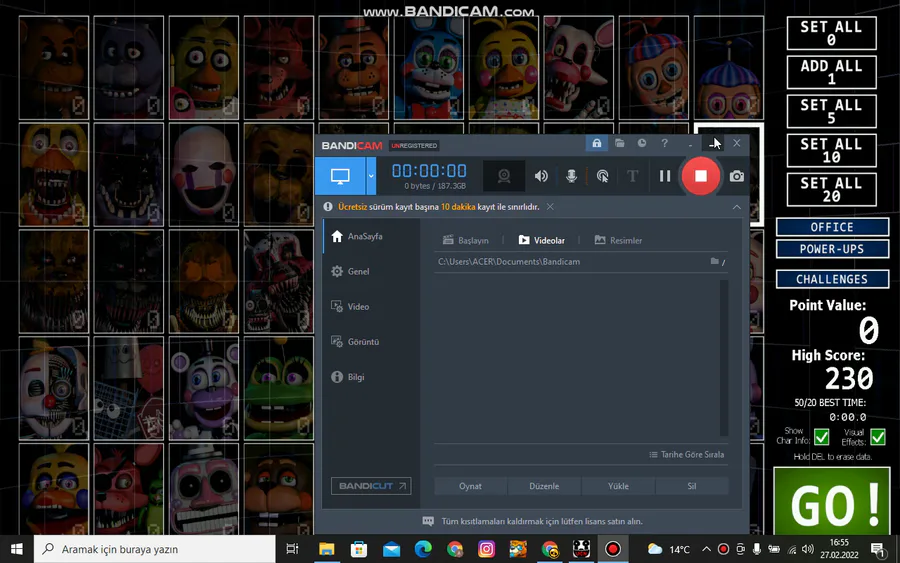Open weather widget showing 14°C

click(669, 549)
